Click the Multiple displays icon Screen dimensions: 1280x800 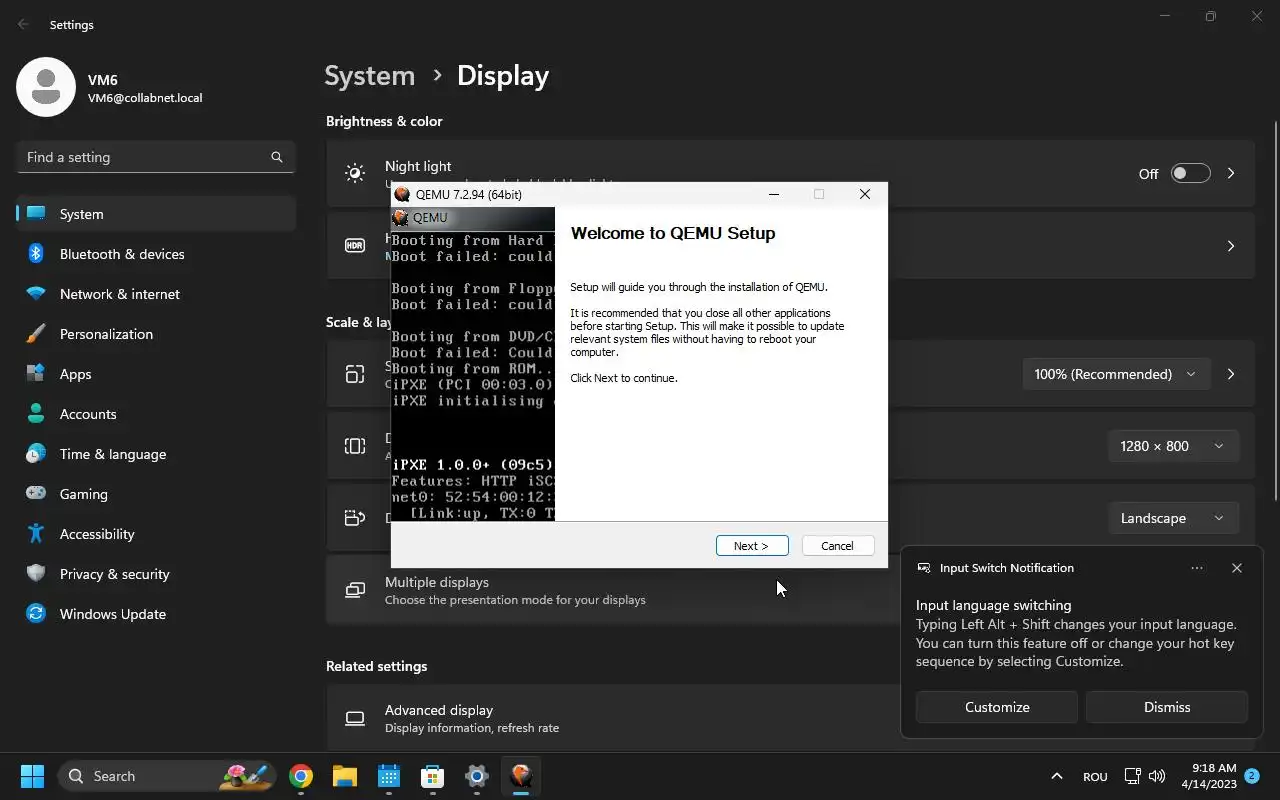click(x=355, y=590)
